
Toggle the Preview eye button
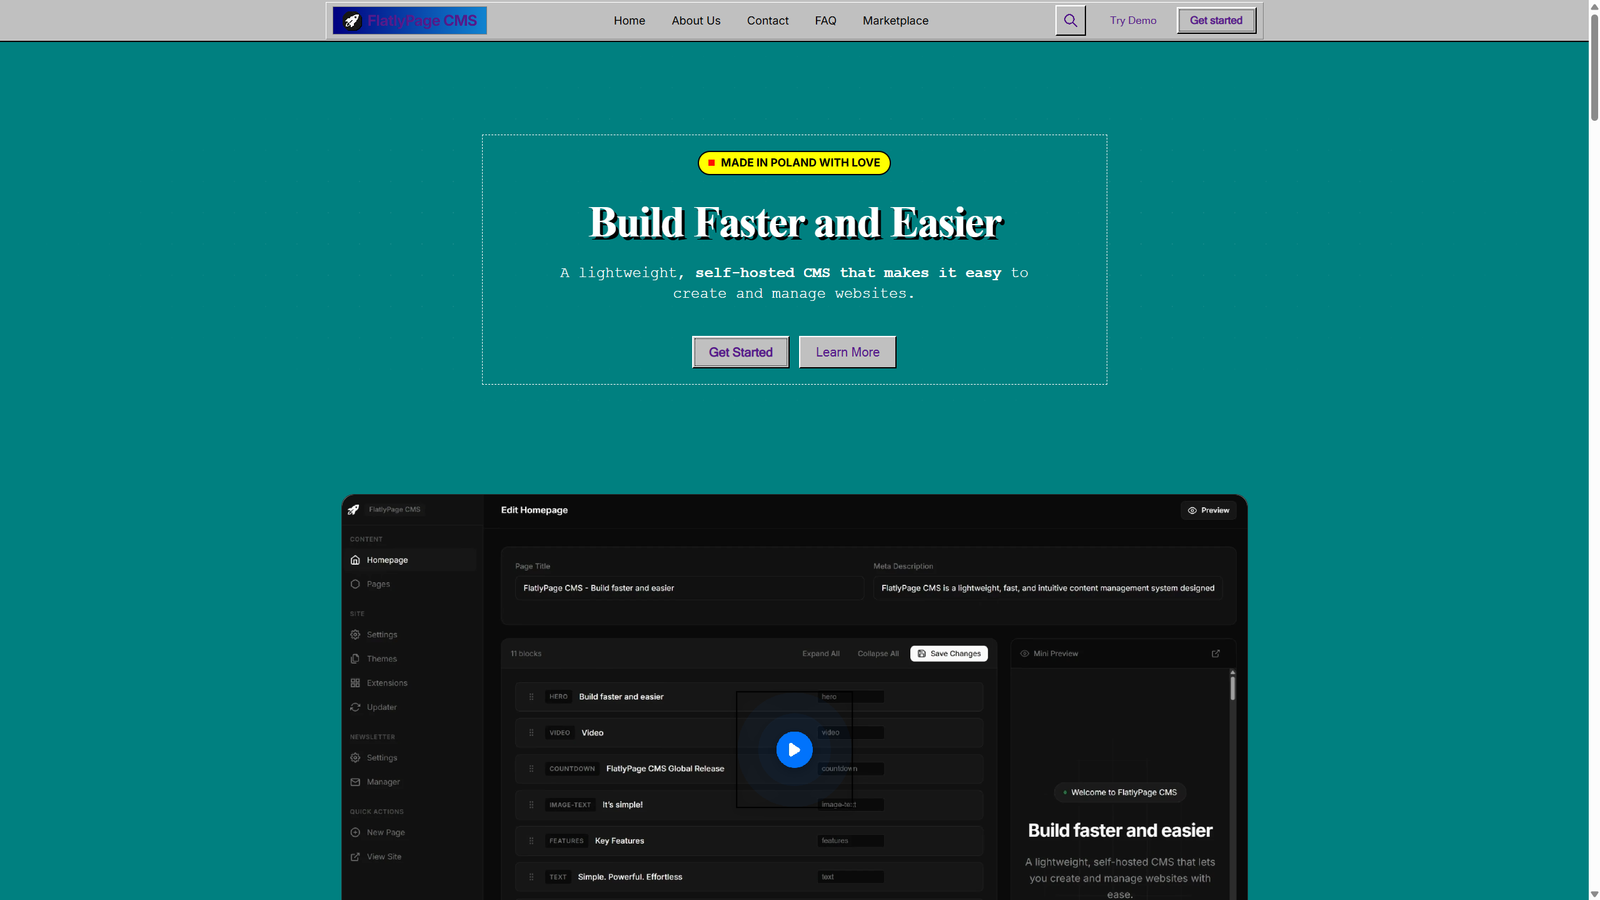[1208, 510]
